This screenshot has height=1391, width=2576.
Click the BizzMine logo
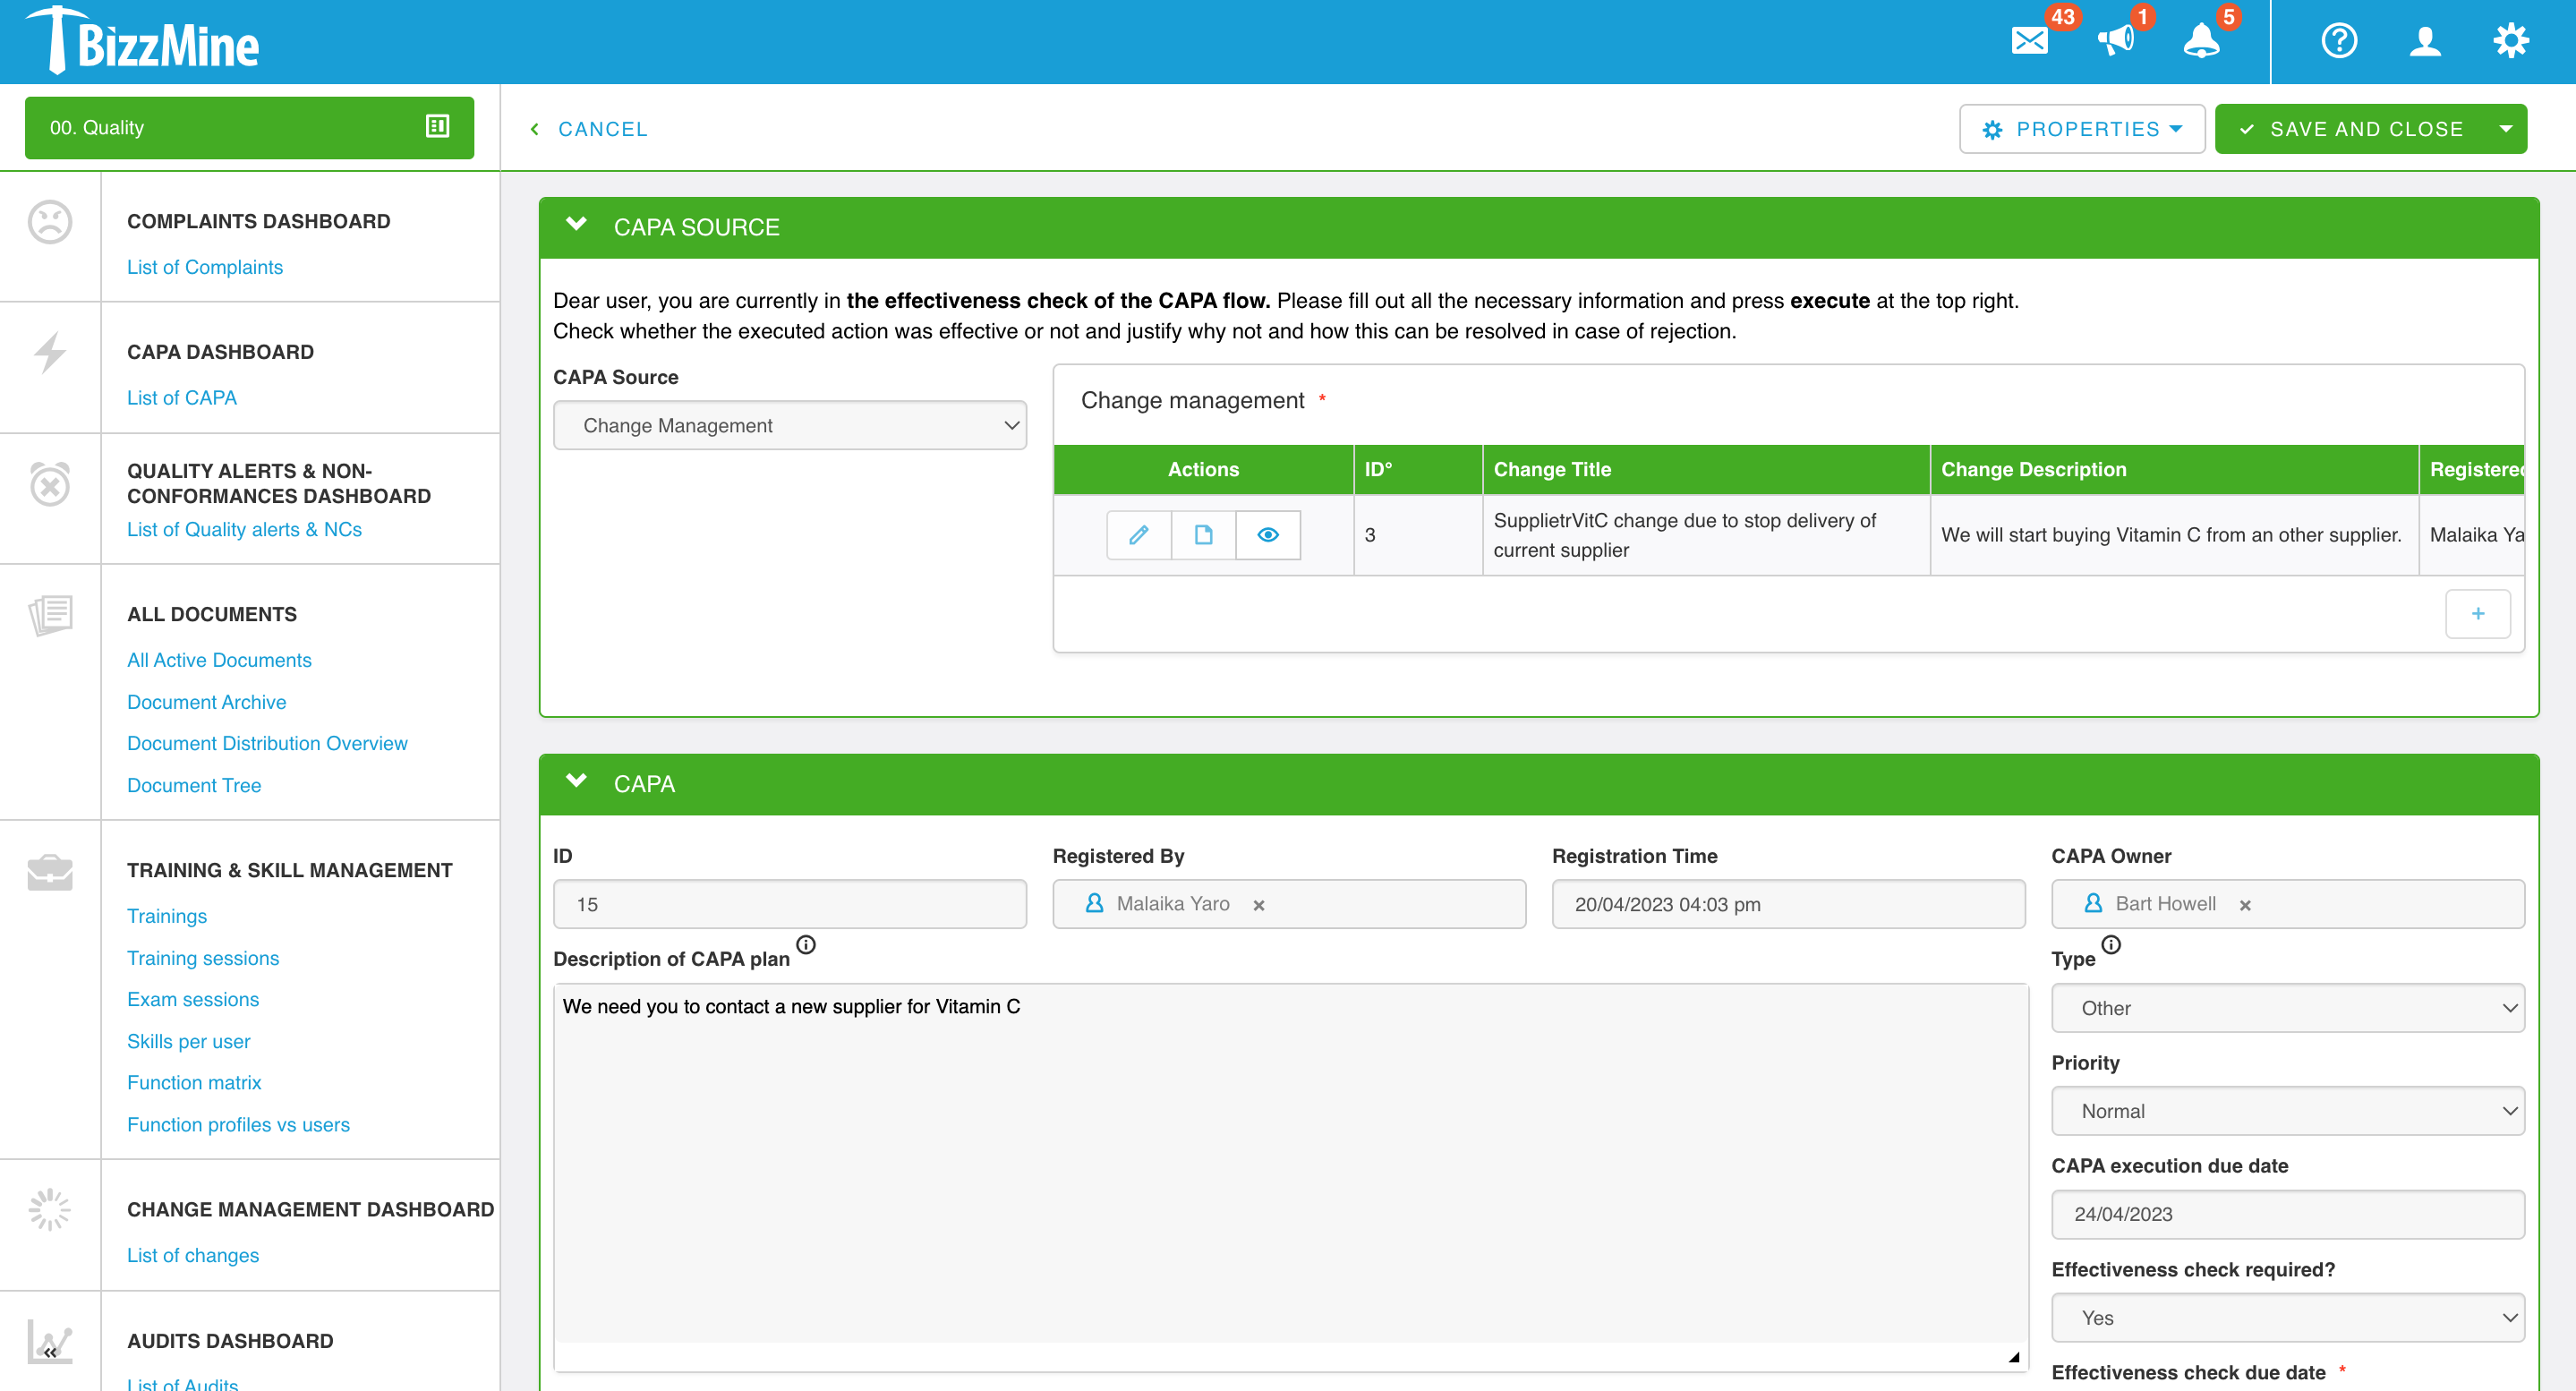tap(142, 41)
